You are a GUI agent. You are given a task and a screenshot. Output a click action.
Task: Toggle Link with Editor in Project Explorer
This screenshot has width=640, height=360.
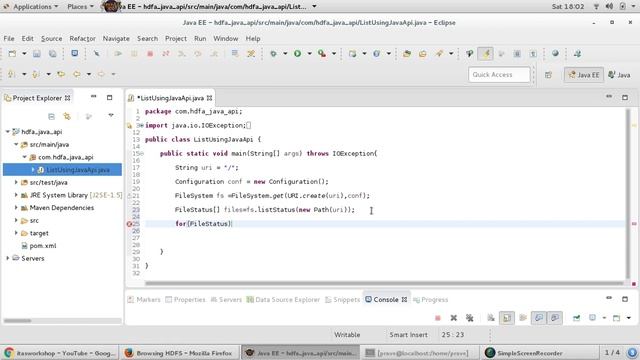[x=67, y=116]
